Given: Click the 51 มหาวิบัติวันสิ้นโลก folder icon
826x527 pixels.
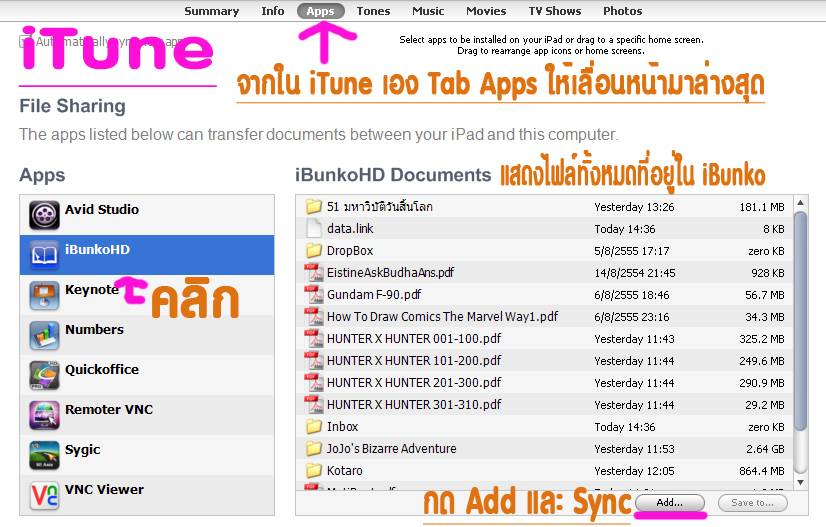Looking at the screenshot, I should click(313, 206).
